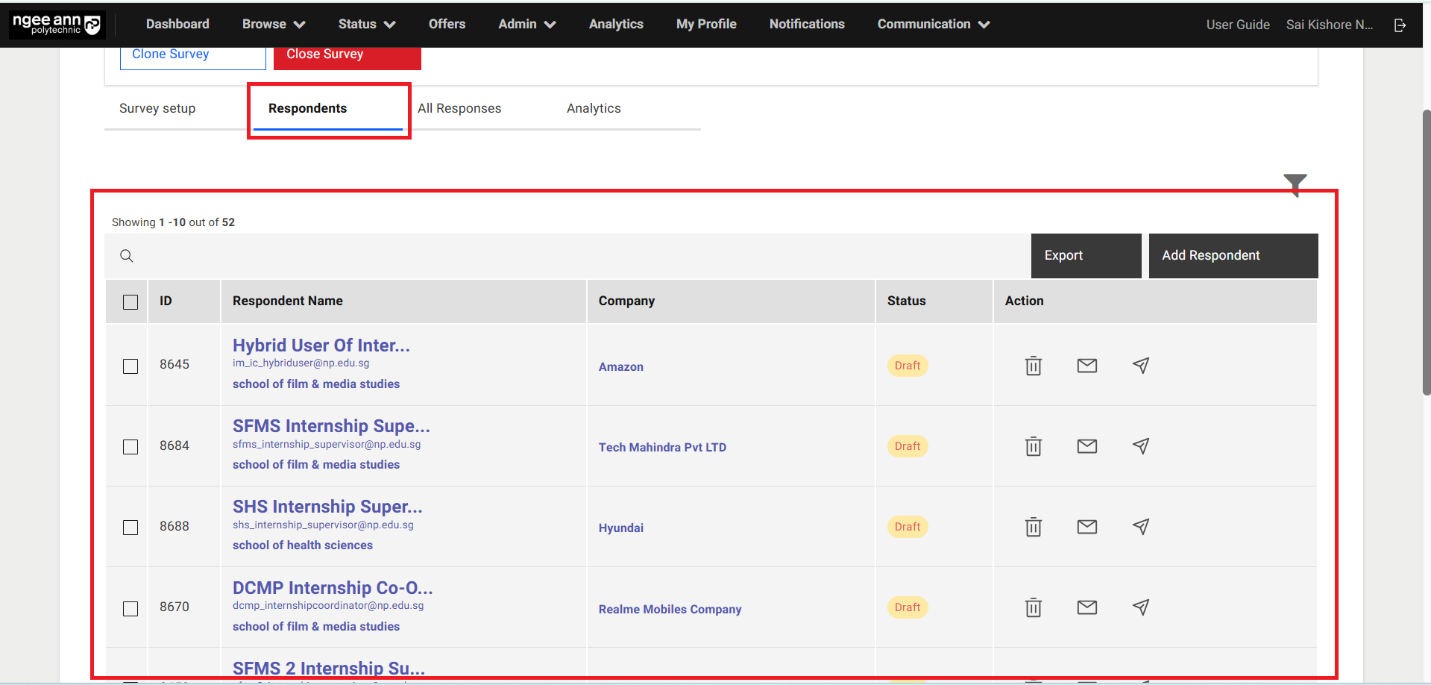
Task: Open the Status dropdown in navbar
Action: click(x=366, y=24)
